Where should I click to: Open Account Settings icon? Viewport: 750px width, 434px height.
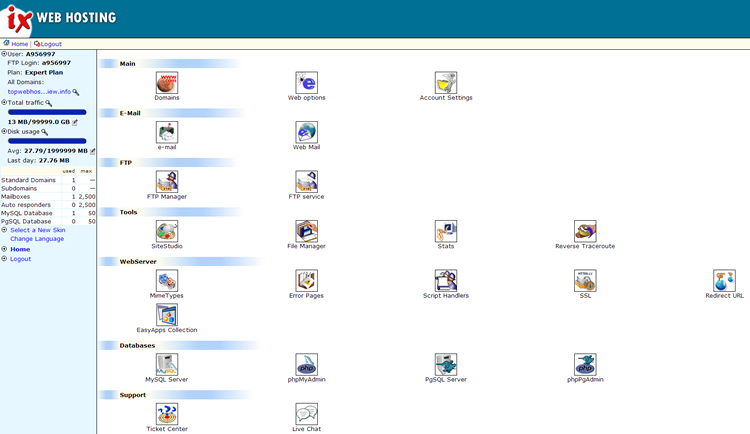(x=446, y=82)
